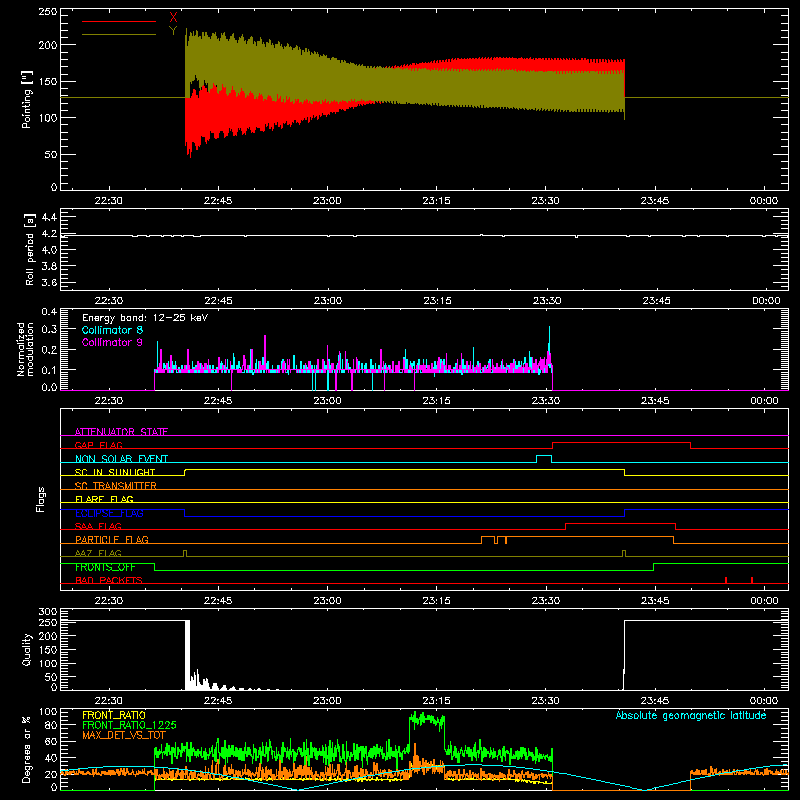
Task: Click the 3.6 value on Roll period axis
Action: pyautogui.click(x=49, y=282)
